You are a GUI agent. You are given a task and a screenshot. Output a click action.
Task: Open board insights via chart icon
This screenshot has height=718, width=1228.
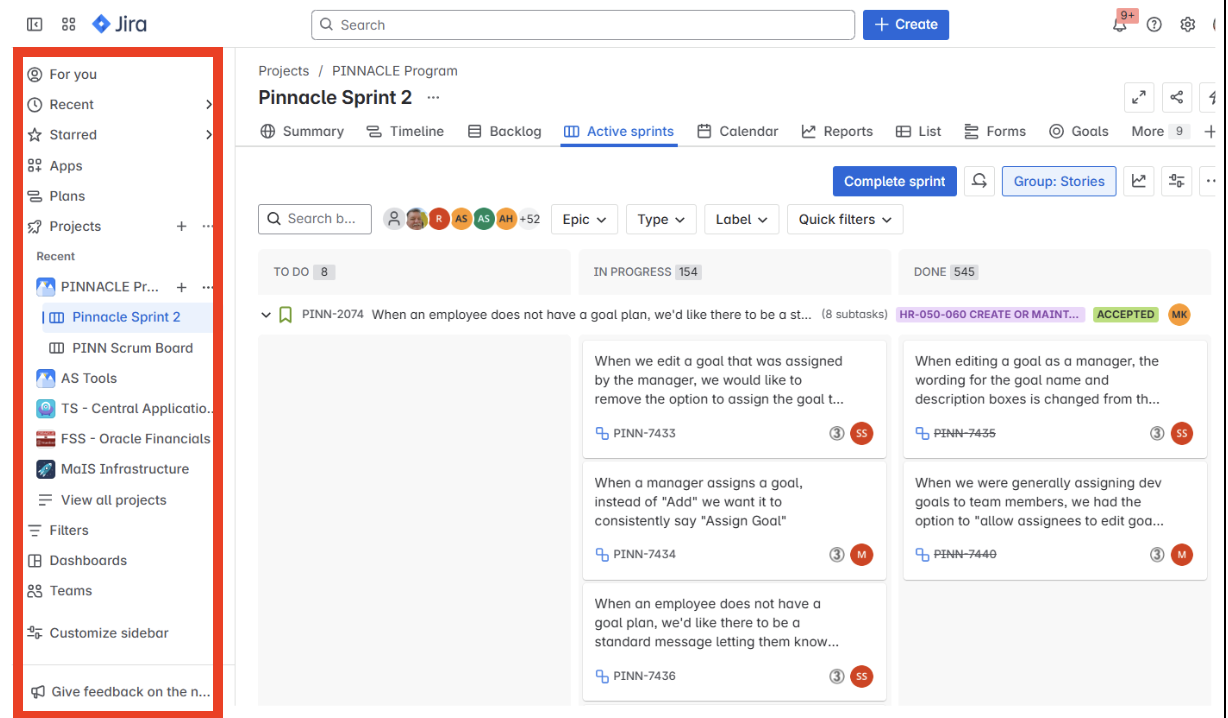[1138, 181]
